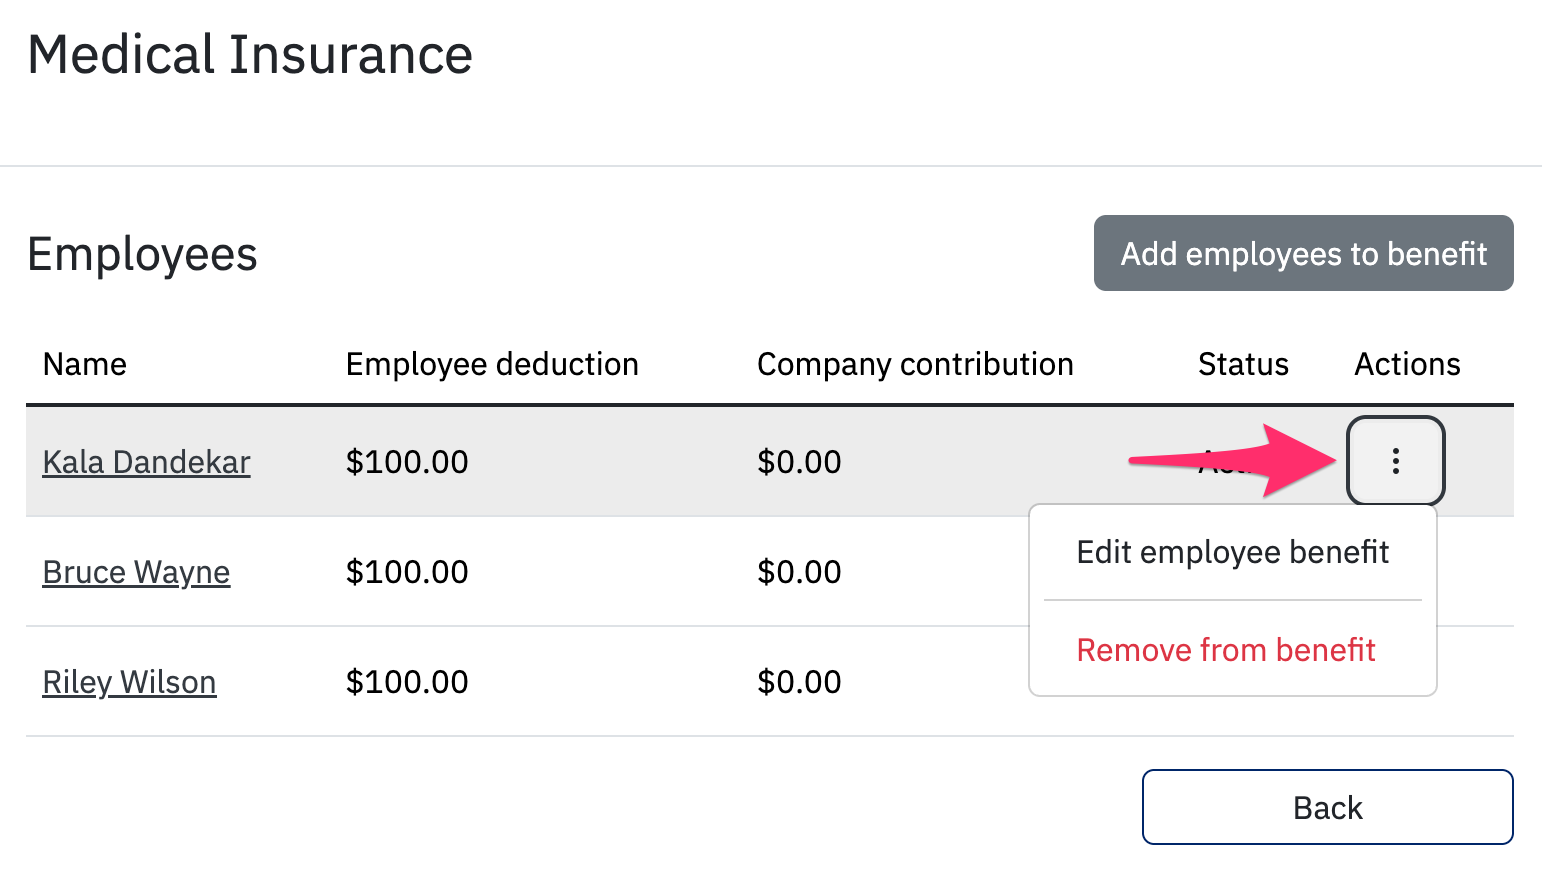1542x878 pixels.
Task: Select Kala Dandekar's highlighted table row
Action: [600, 461]
